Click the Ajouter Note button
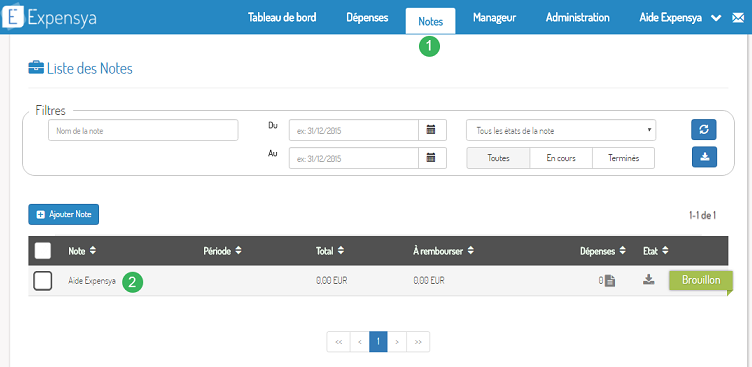 click(63, 214)
